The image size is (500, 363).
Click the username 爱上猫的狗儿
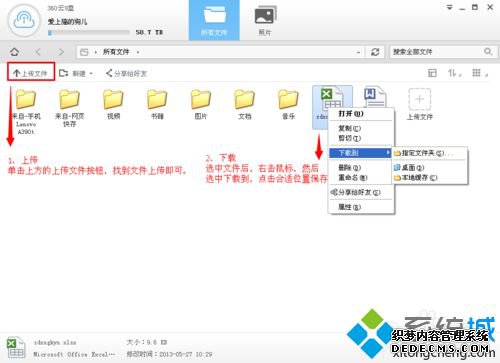coord(67,22)
